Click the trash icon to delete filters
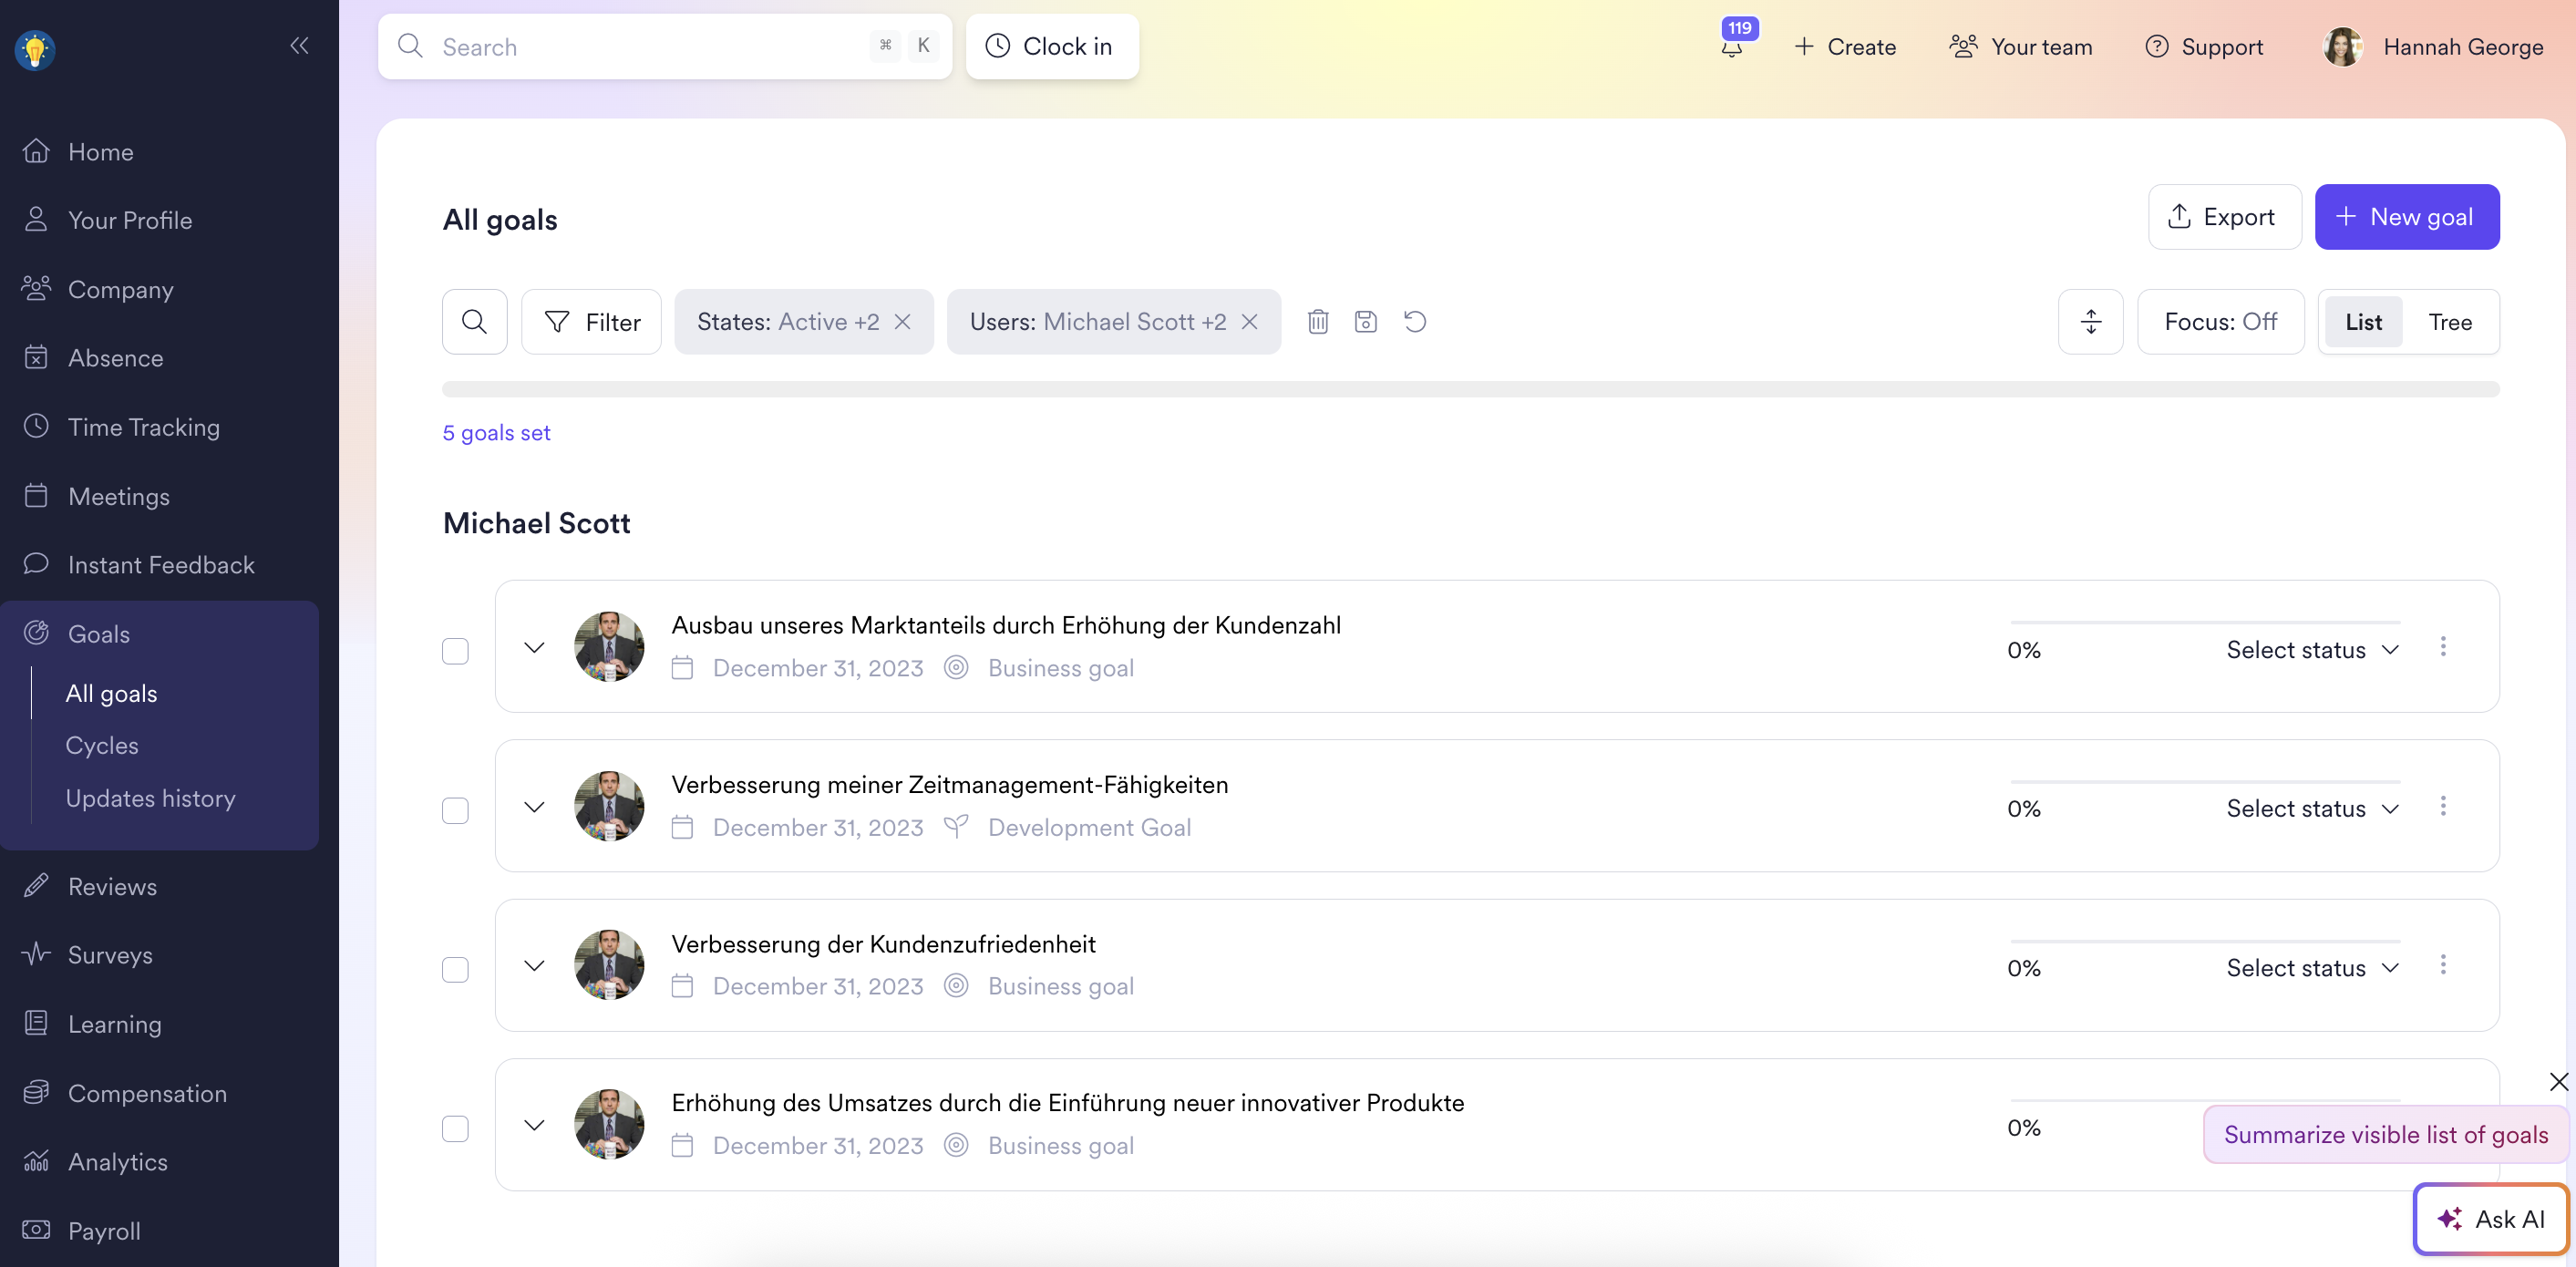The height and width of the screenshot is (1267, 2576). [1318, 322]
